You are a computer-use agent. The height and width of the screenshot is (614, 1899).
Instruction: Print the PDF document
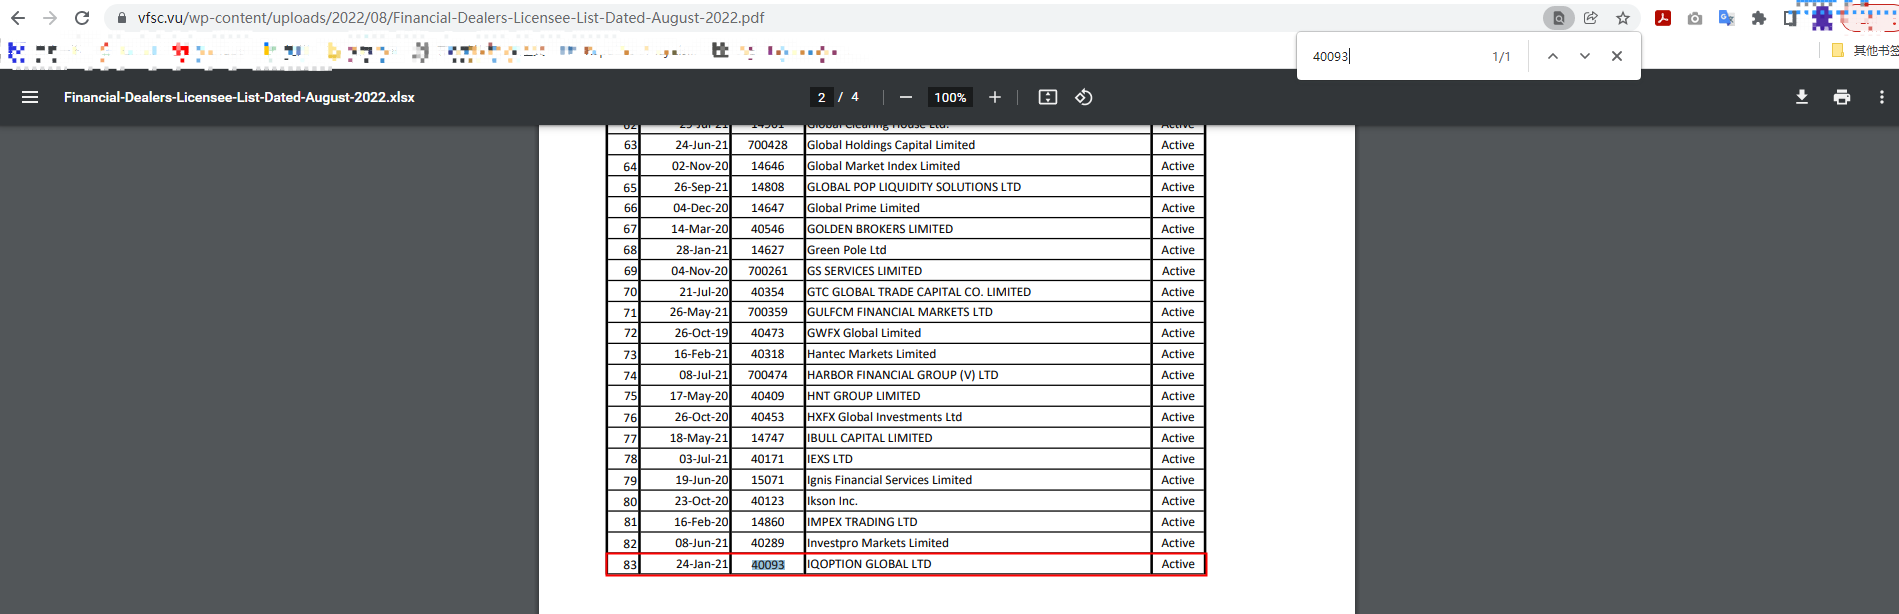(1841, 97)
